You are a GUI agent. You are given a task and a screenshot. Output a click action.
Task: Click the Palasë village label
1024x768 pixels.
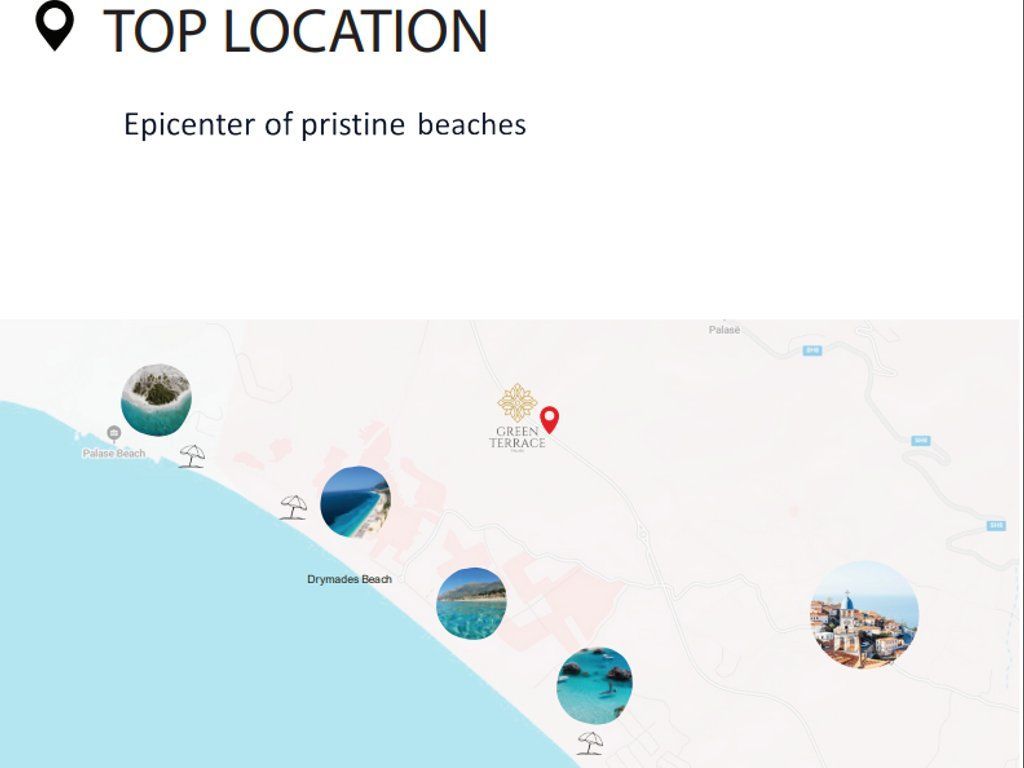pyautogui.click(x=724, y=329)
